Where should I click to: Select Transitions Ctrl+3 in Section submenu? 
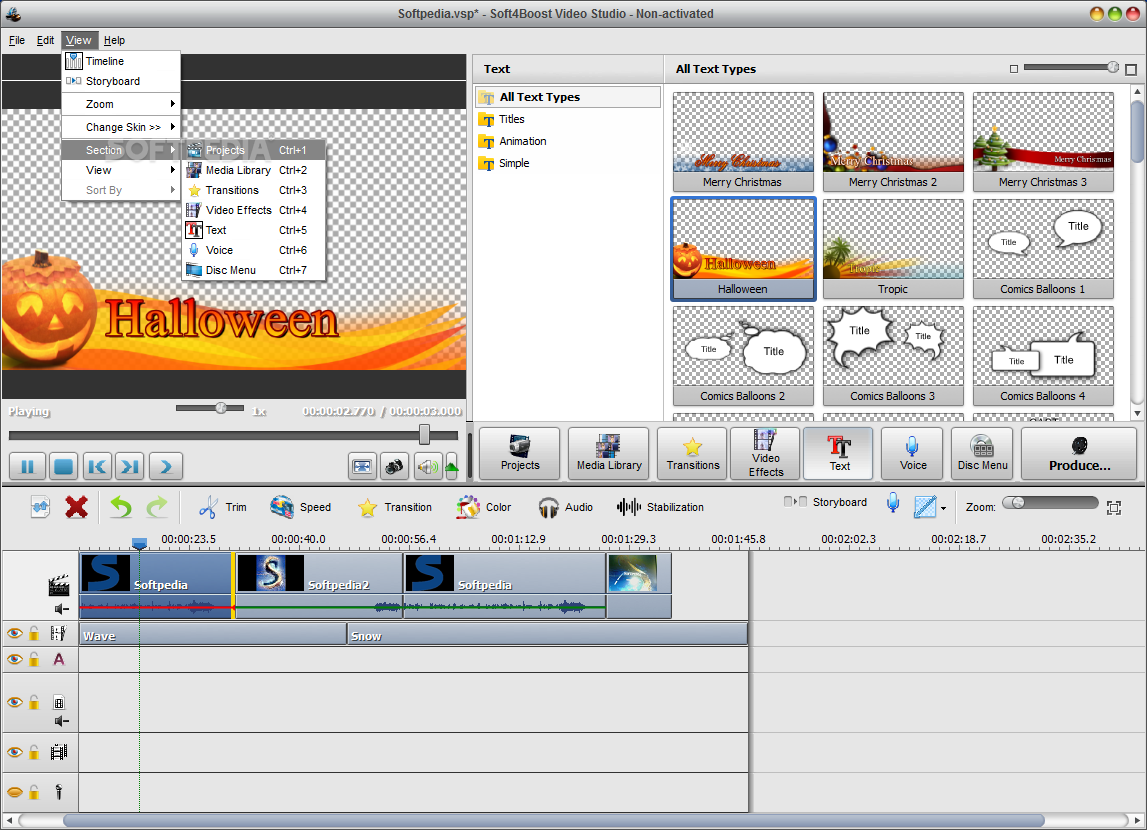pyautogui.click(x=253, y=190)
